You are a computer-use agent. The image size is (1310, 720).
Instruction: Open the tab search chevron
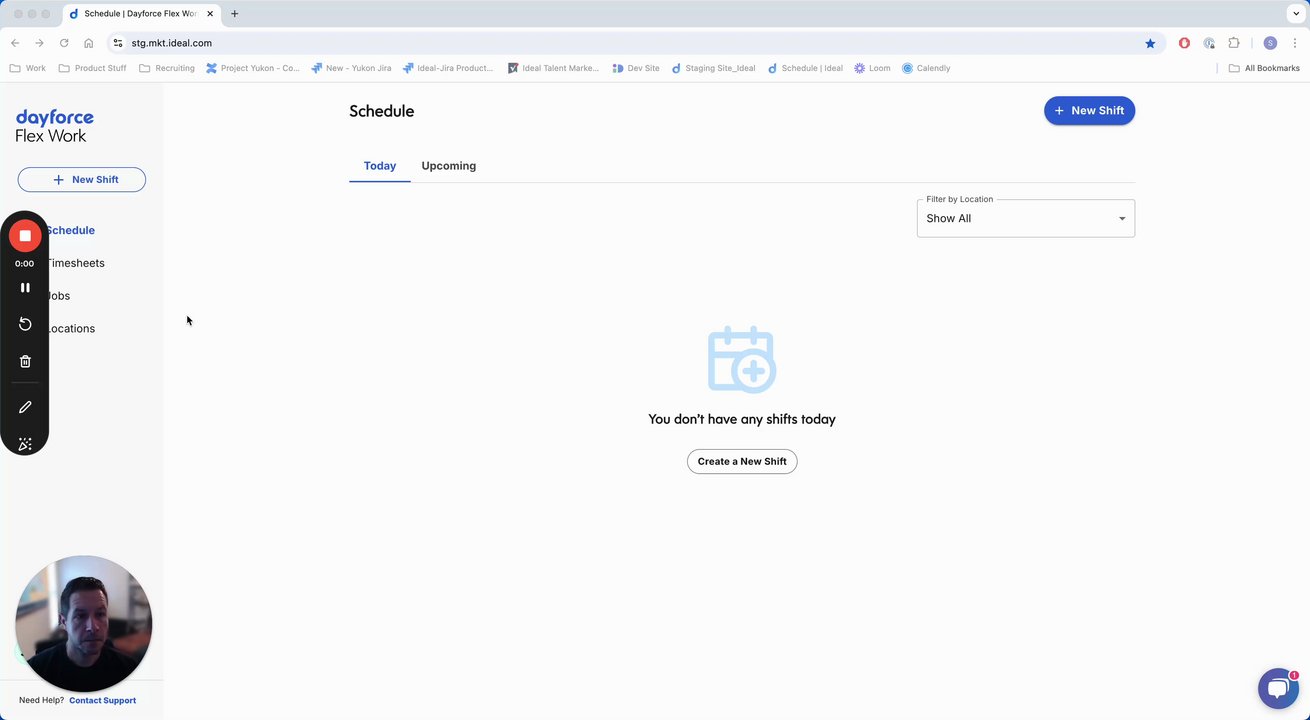pos(1296,14)
